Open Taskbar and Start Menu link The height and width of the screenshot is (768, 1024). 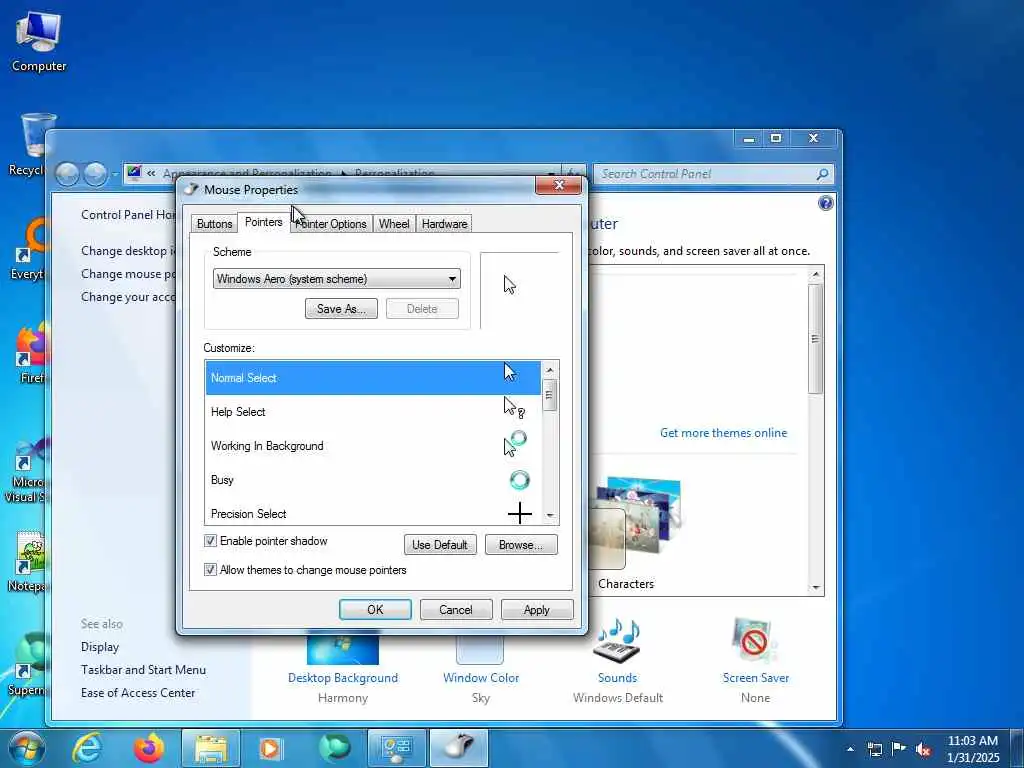pyautogui.click(x=143, y=669)
